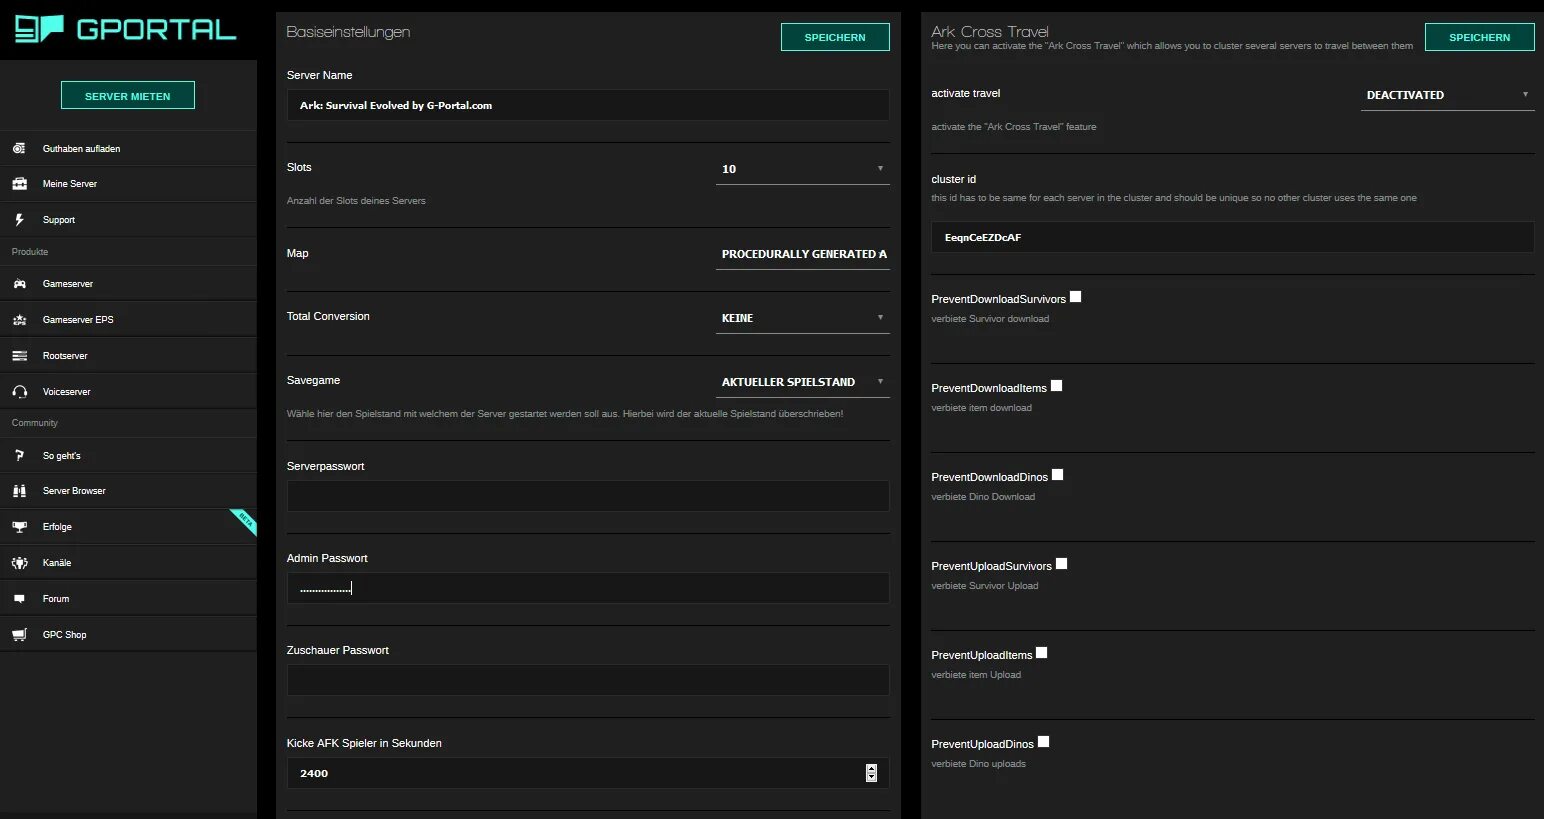1544x819 pixels.
Task: Click the Gameserver EPS icon
Action: click(19, 320)
